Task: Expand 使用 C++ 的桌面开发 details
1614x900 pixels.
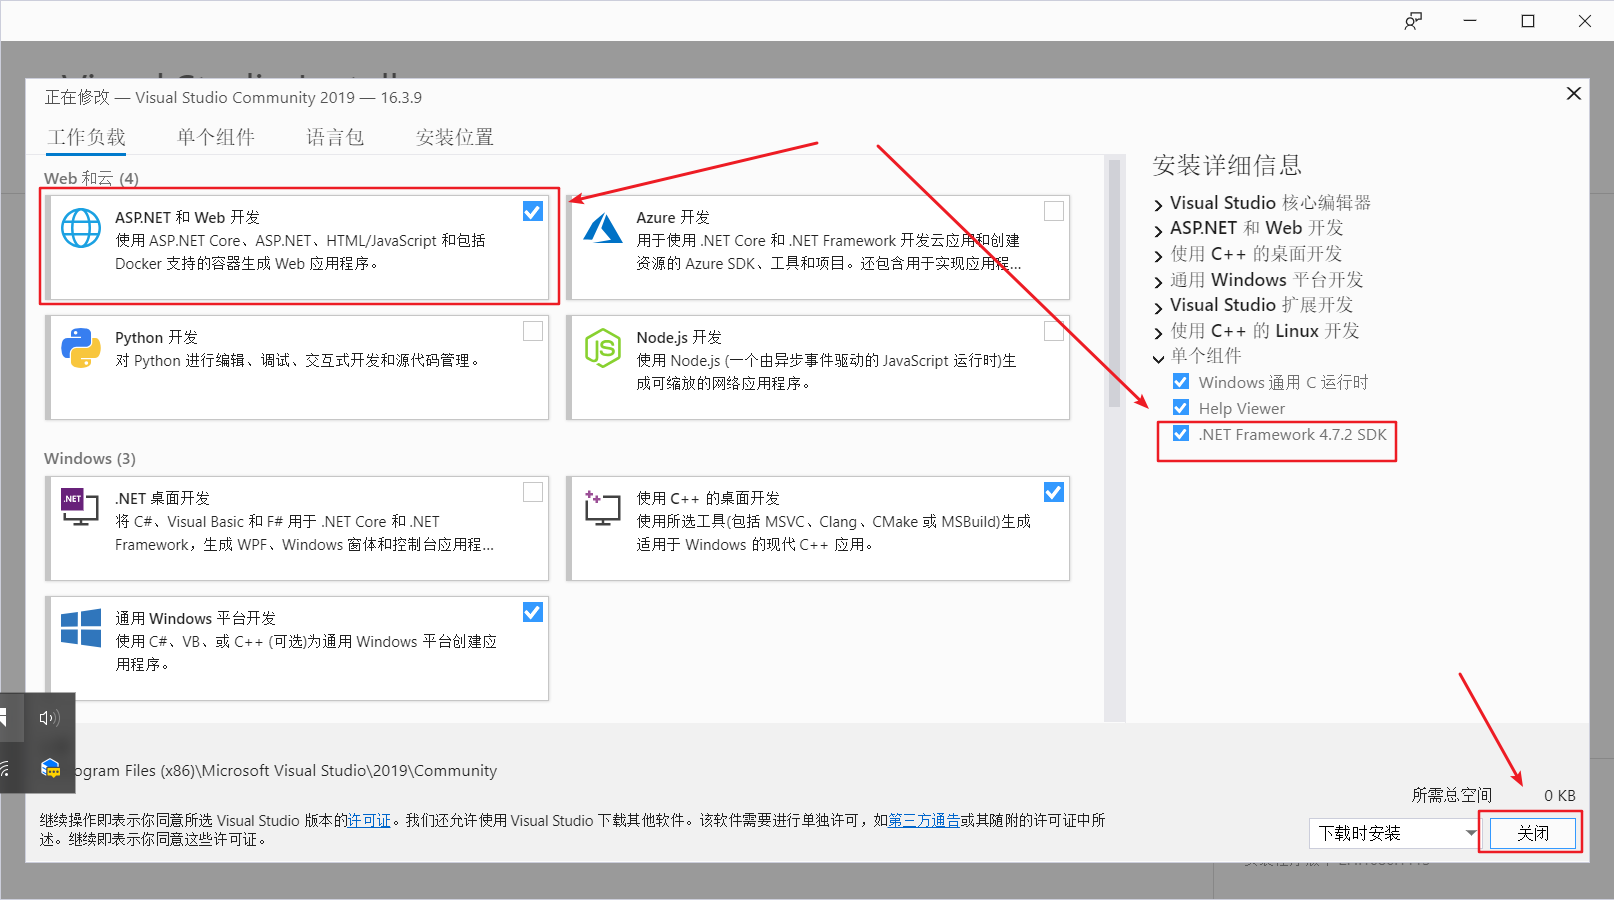Action: pyautogui.click(x=1158, y=256)
